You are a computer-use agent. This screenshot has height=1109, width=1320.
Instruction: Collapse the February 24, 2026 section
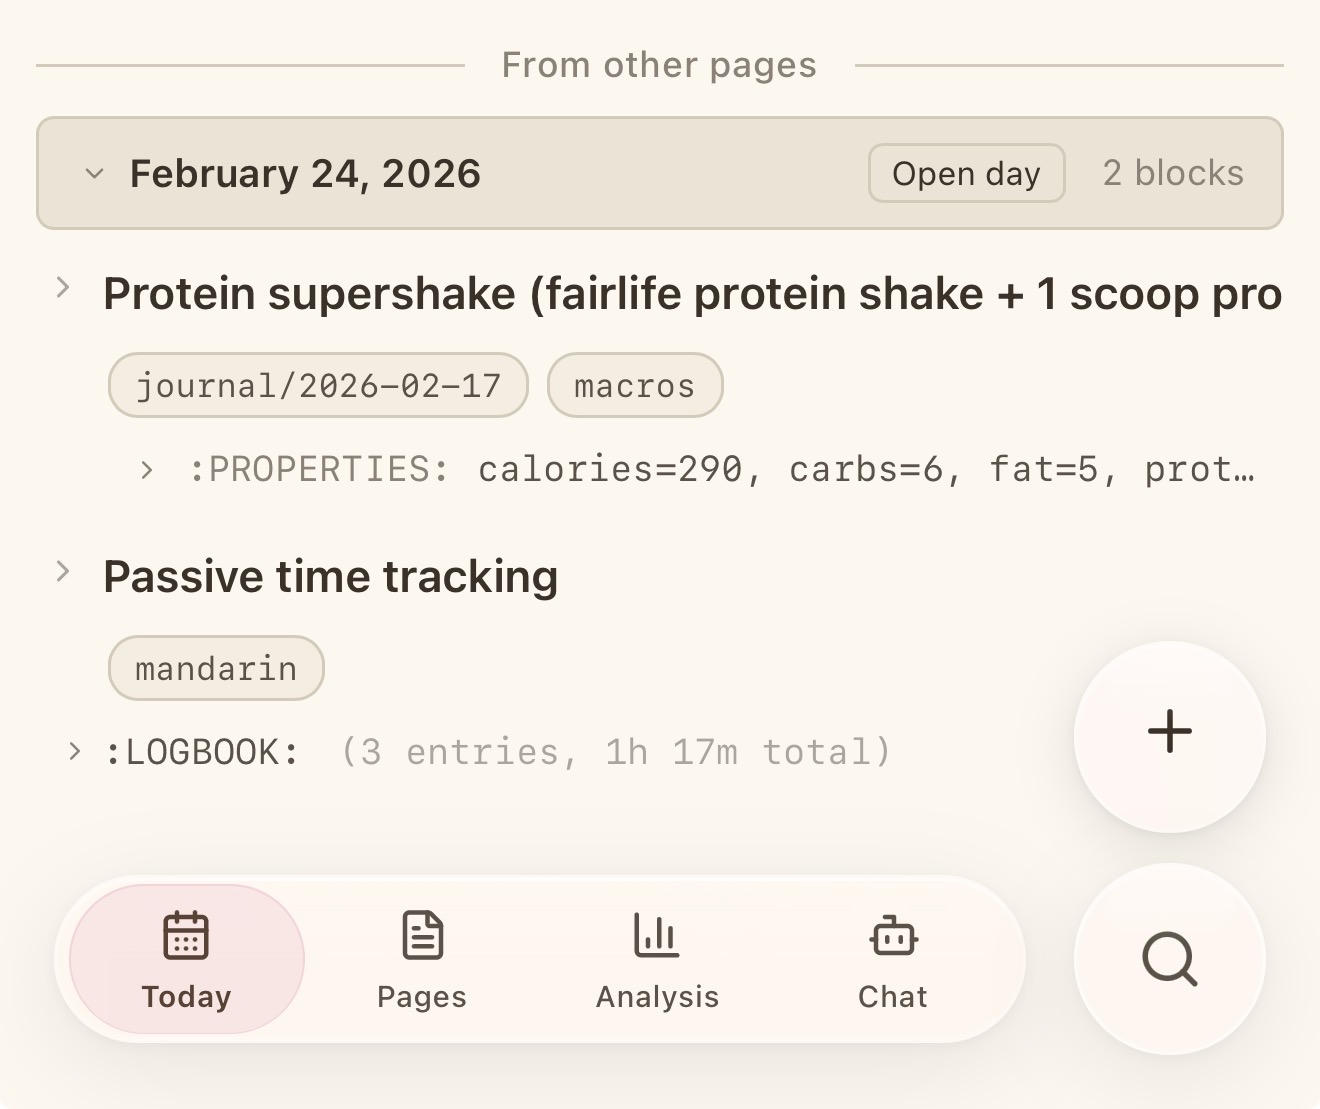tap(94, 174)
